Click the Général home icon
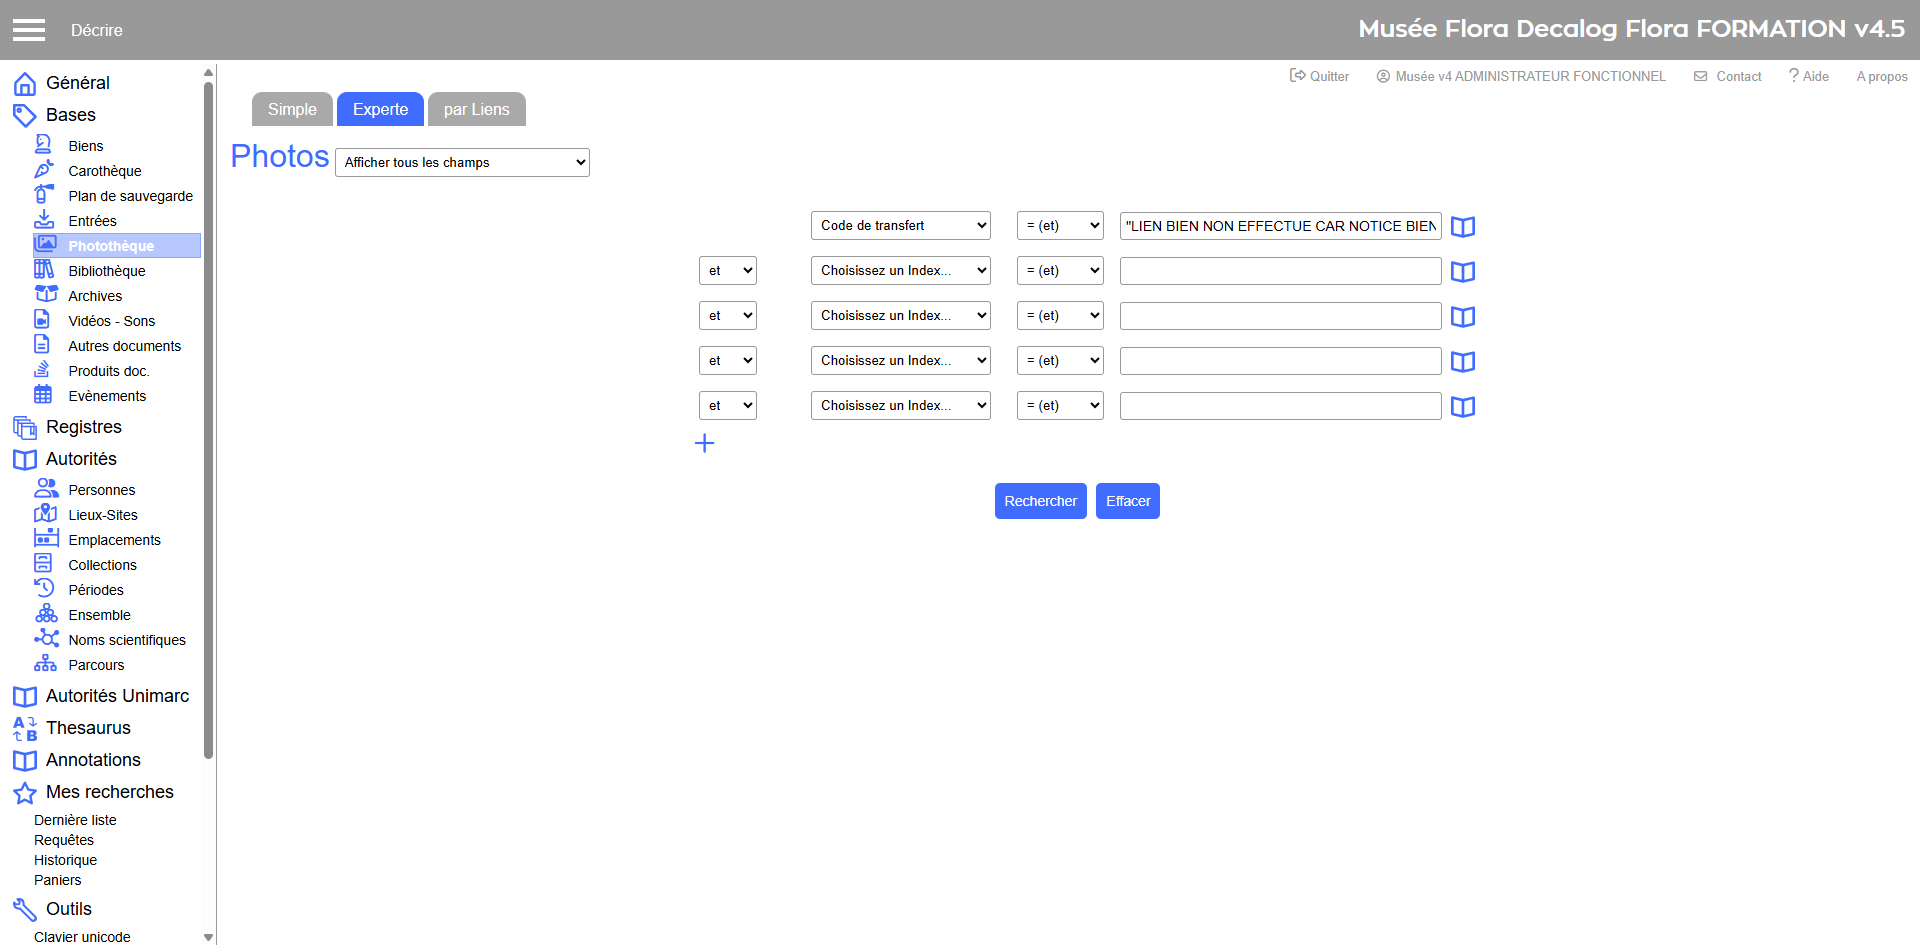Viewport: 1920px width, 945px height. tap(25, 84)
